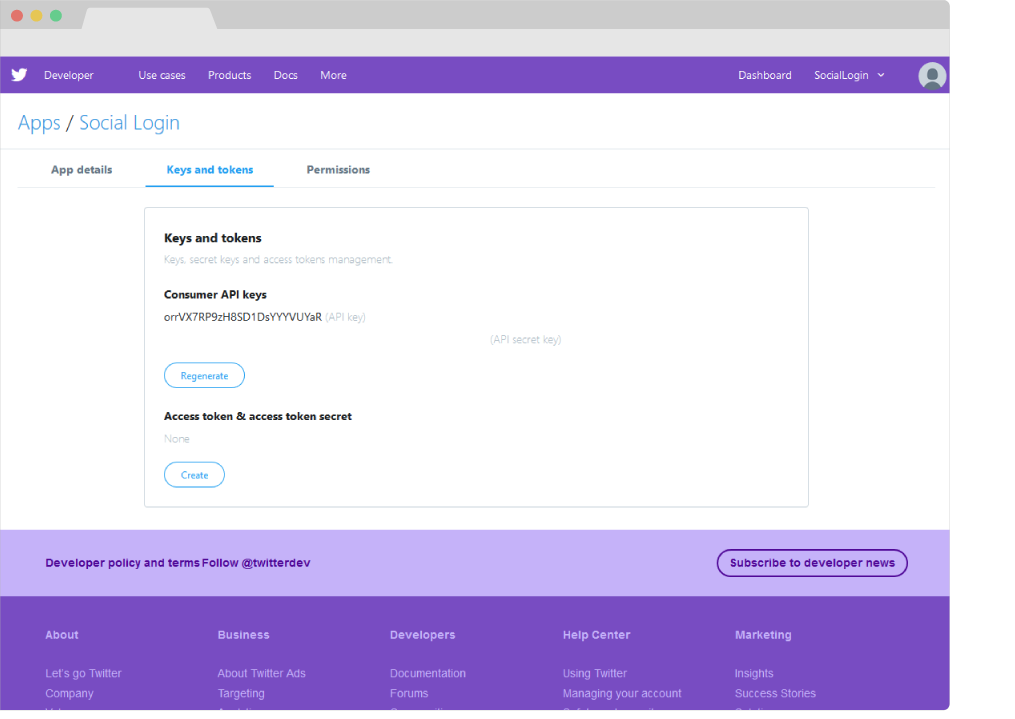
Task: Click Subscribe to developer news button
Action: tap(811, 563)
